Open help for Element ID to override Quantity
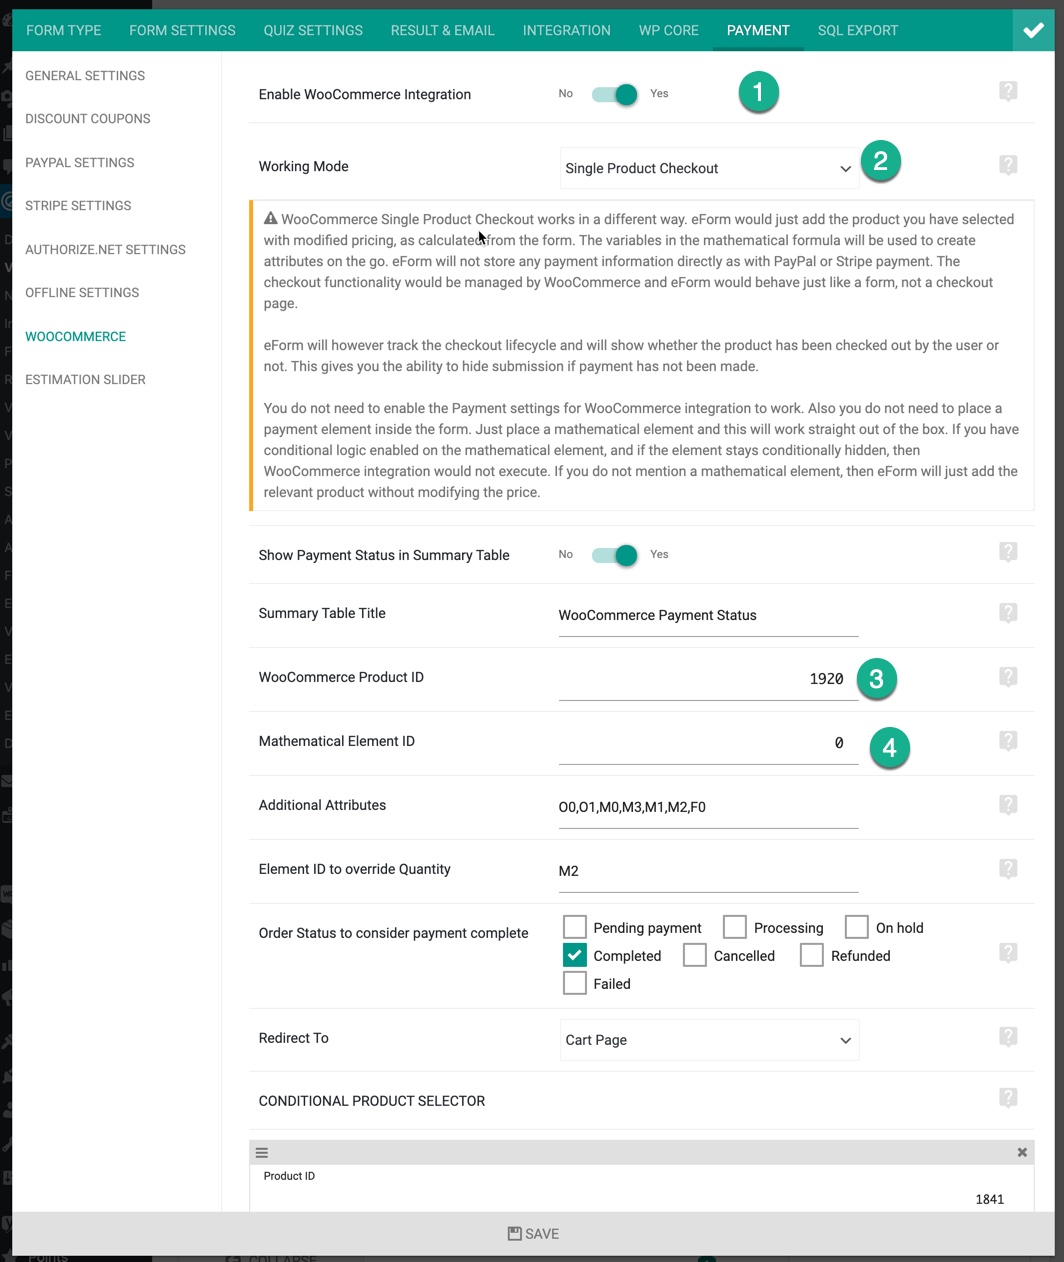 point(1008,869)
